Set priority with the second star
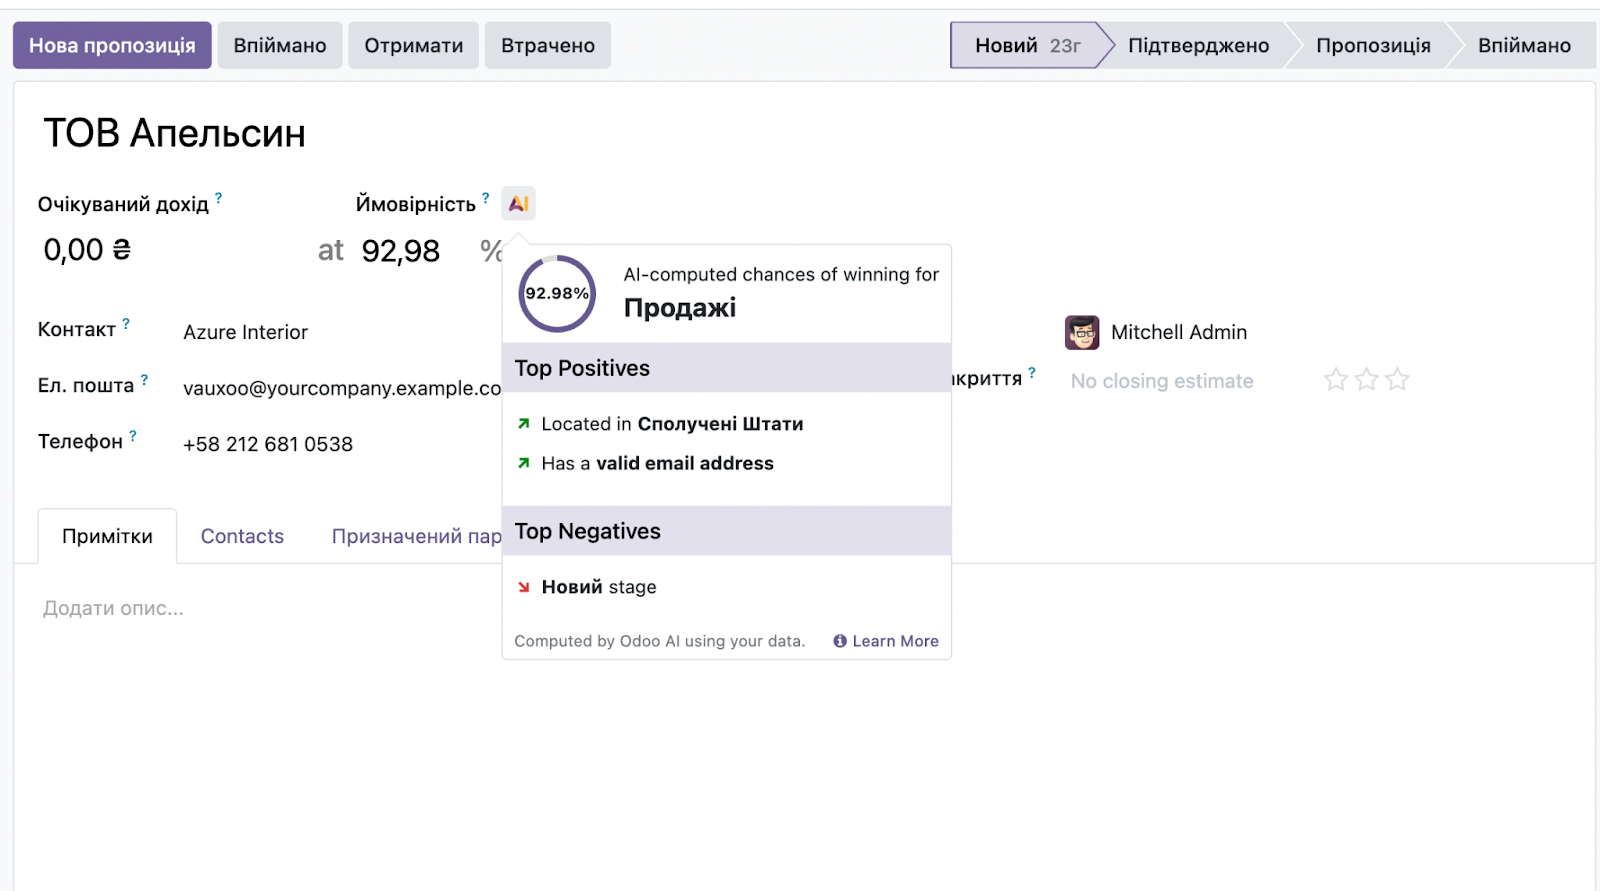 point(1366,380)
